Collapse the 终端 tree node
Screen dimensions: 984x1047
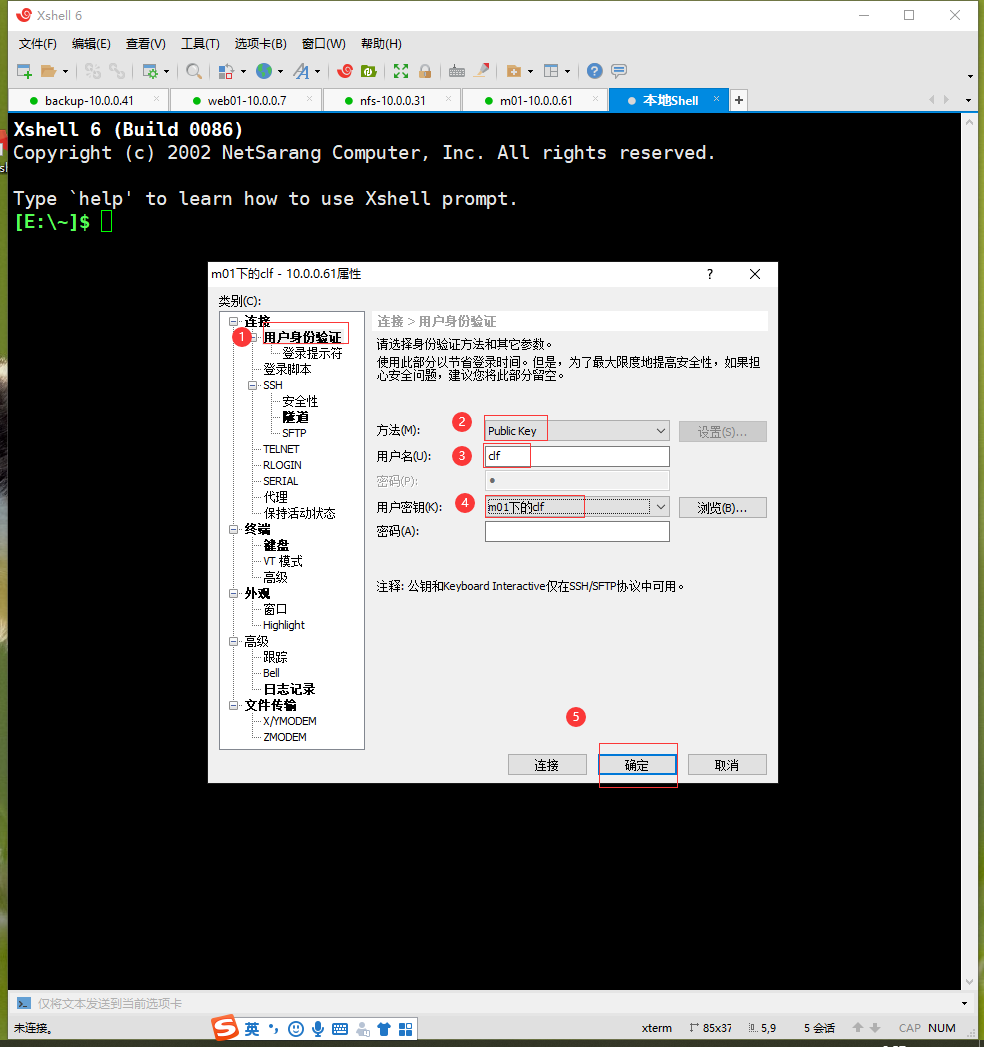[234, 530]
